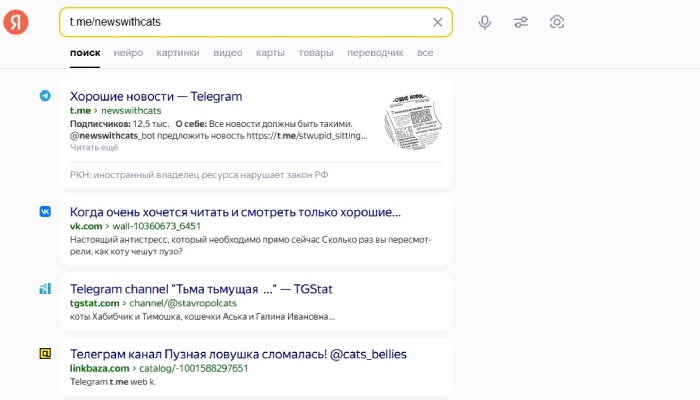Click VK favicon beside second result

[45, 212]
